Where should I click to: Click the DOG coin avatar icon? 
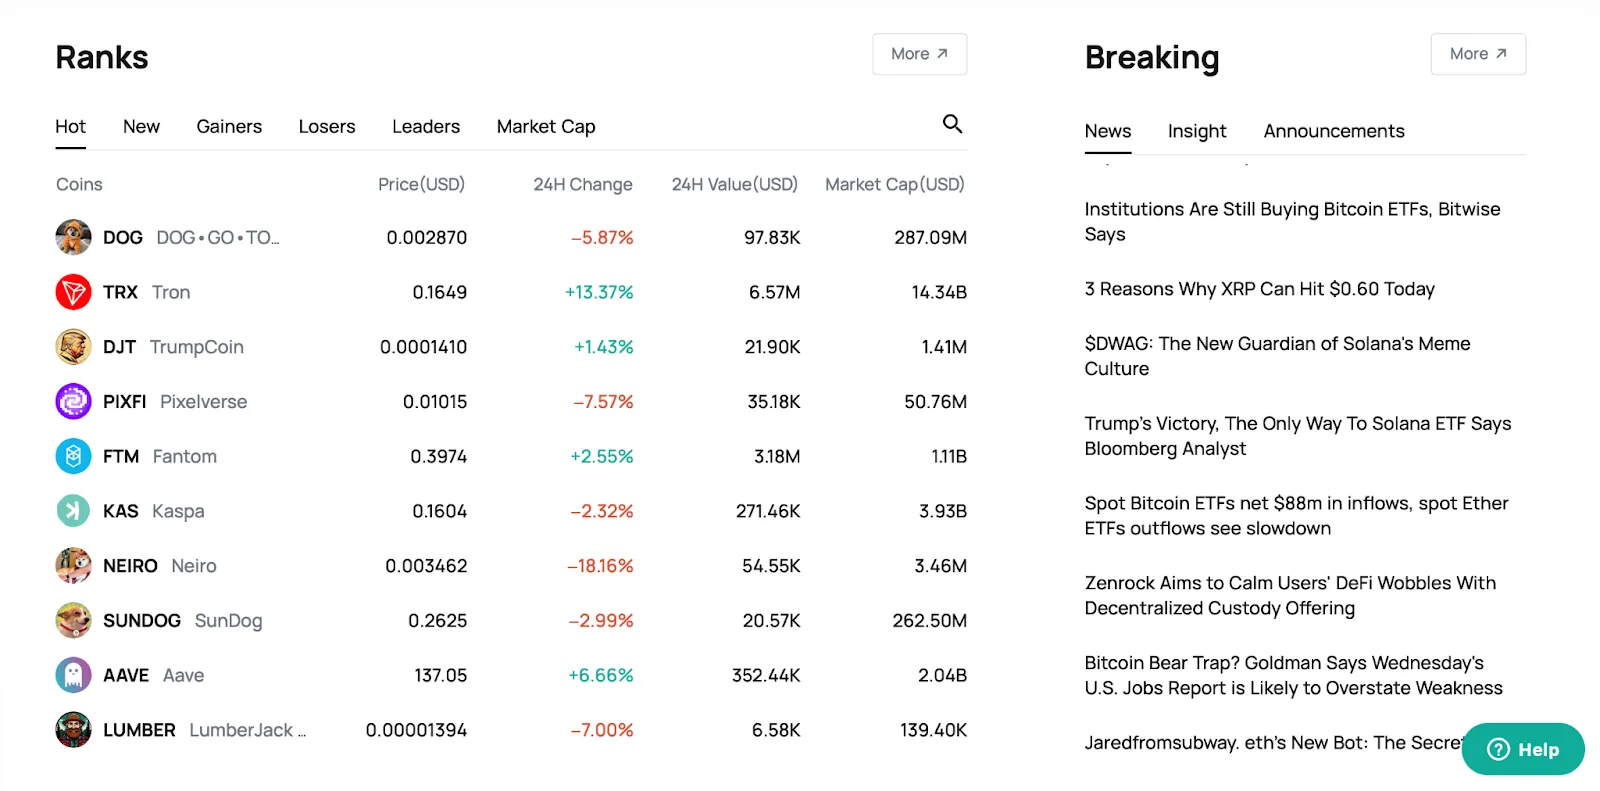73,237
